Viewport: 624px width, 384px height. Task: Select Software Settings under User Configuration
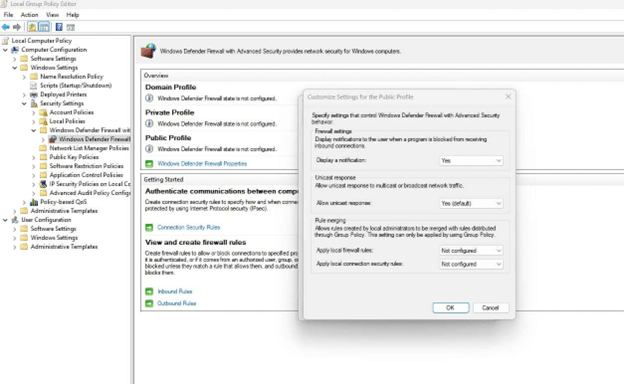pos(53,229)
